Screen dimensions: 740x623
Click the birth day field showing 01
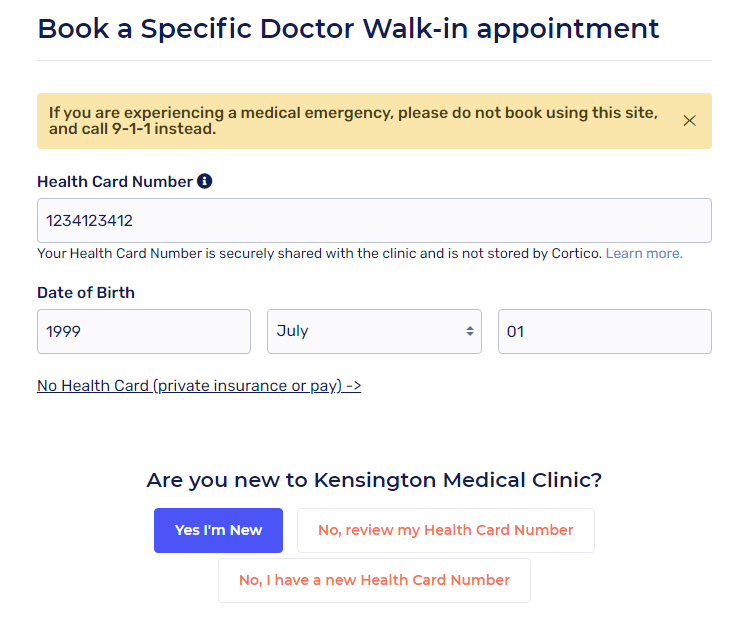[604, 331]
